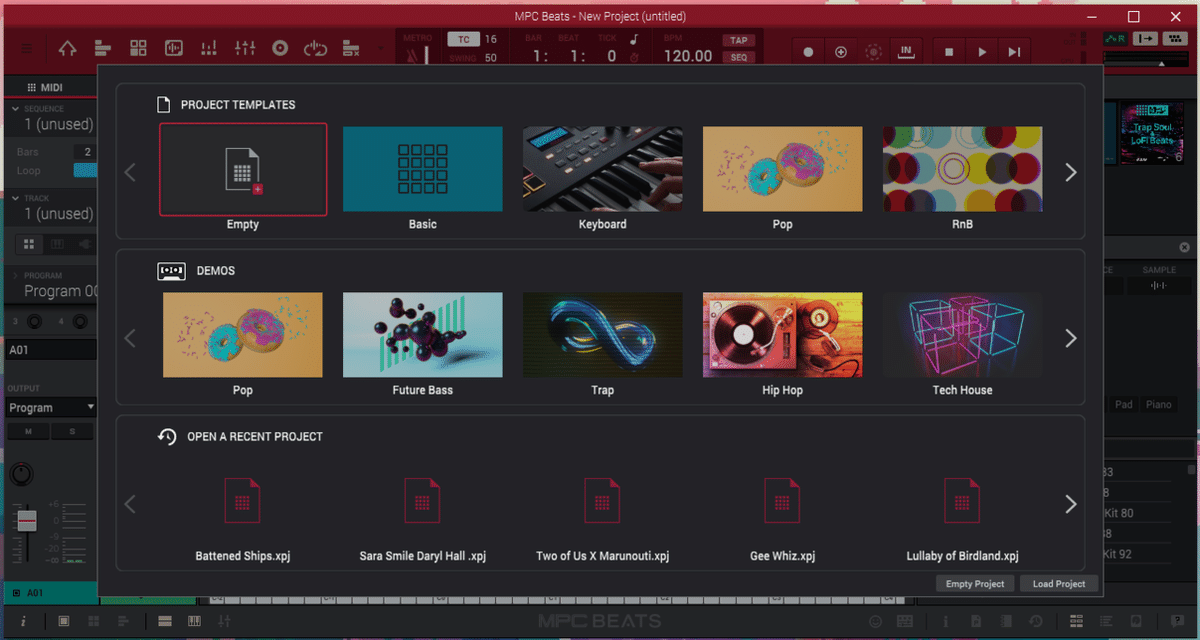Show previous project templates with left arrow
This screenshot has height=640, width=1200.
click(130, 172)
